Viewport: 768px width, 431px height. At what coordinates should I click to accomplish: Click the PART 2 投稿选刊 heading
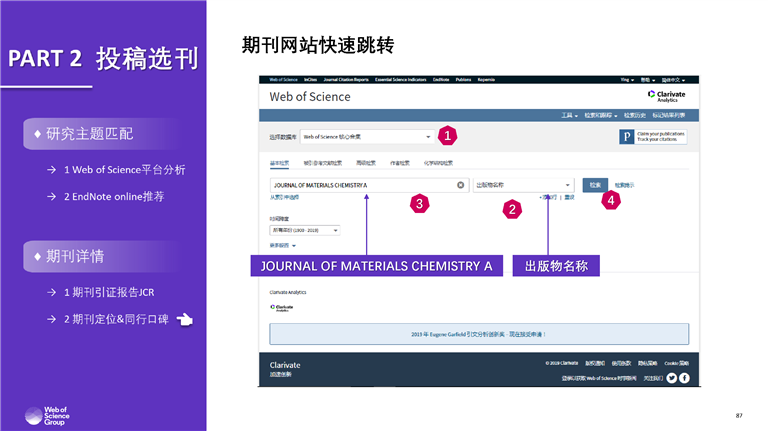click(x=103, y=58)
